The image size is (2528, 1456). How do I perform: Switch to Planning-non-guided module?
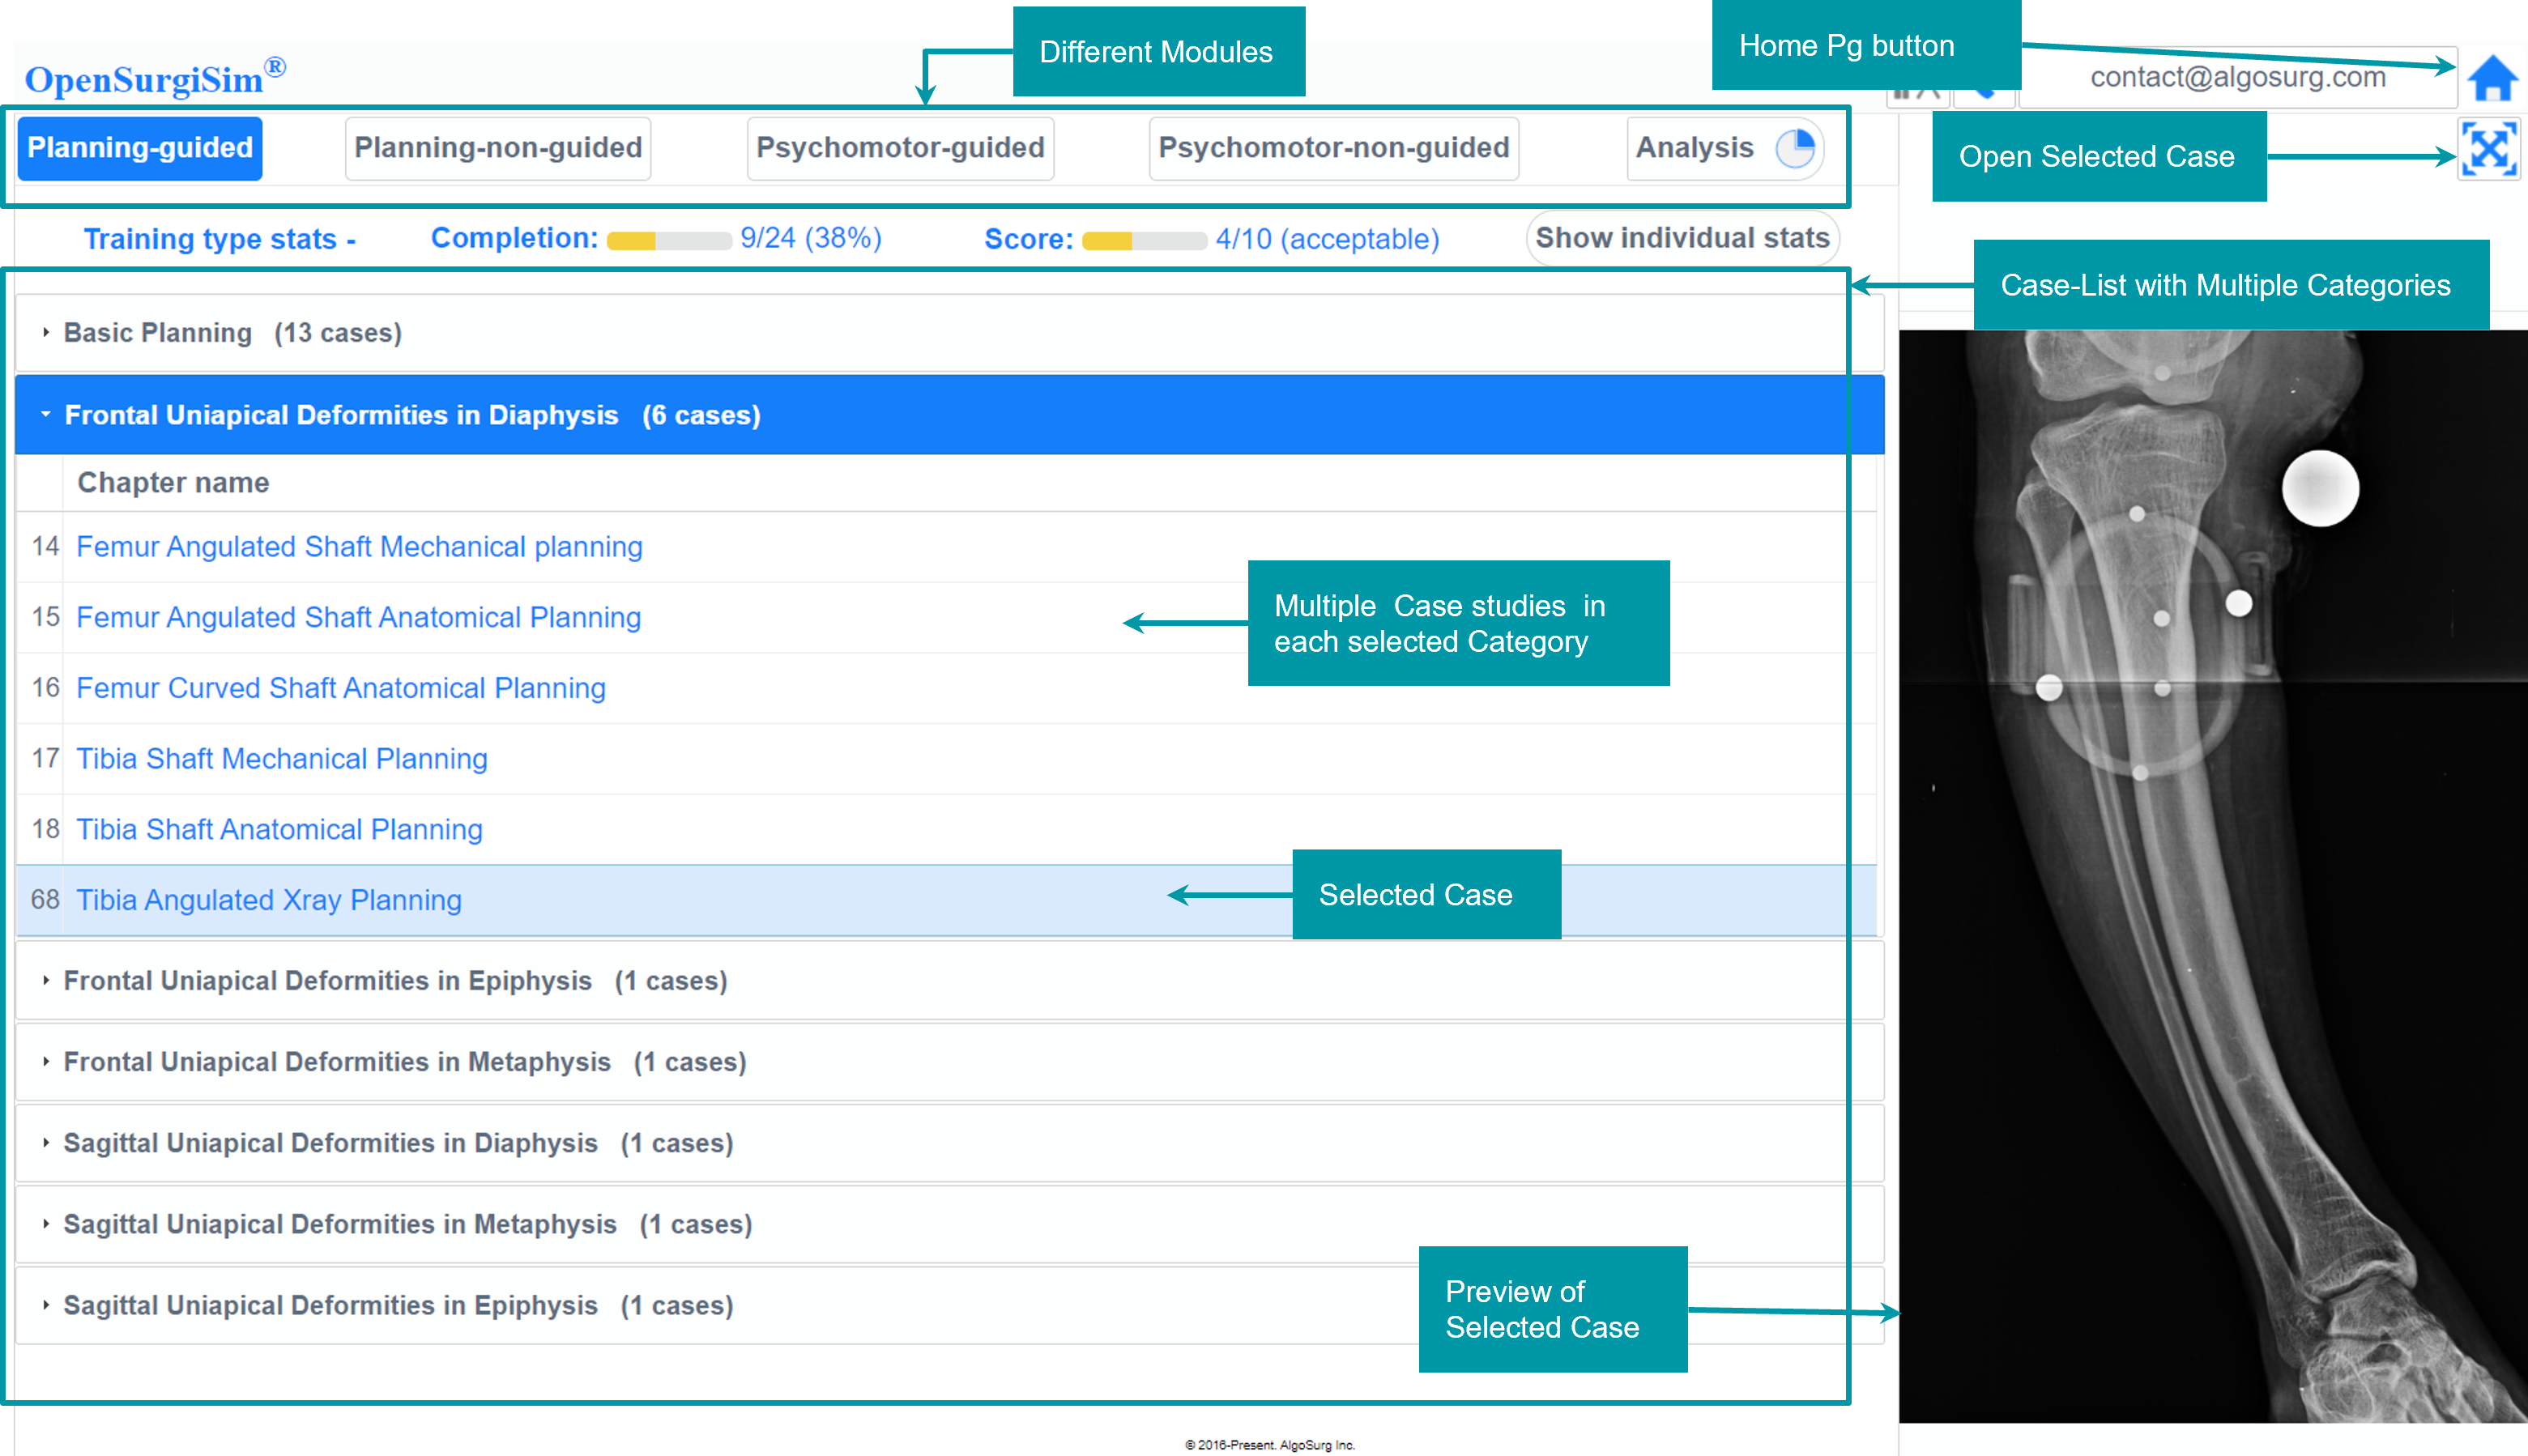497,148
